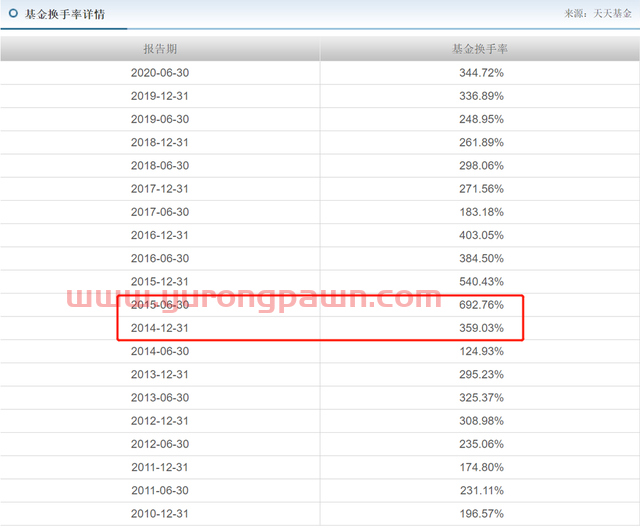The height and width of the screenshot is (531, 640).
Task: Select the date cell 2015-06-30
Action: click(160, 305)
